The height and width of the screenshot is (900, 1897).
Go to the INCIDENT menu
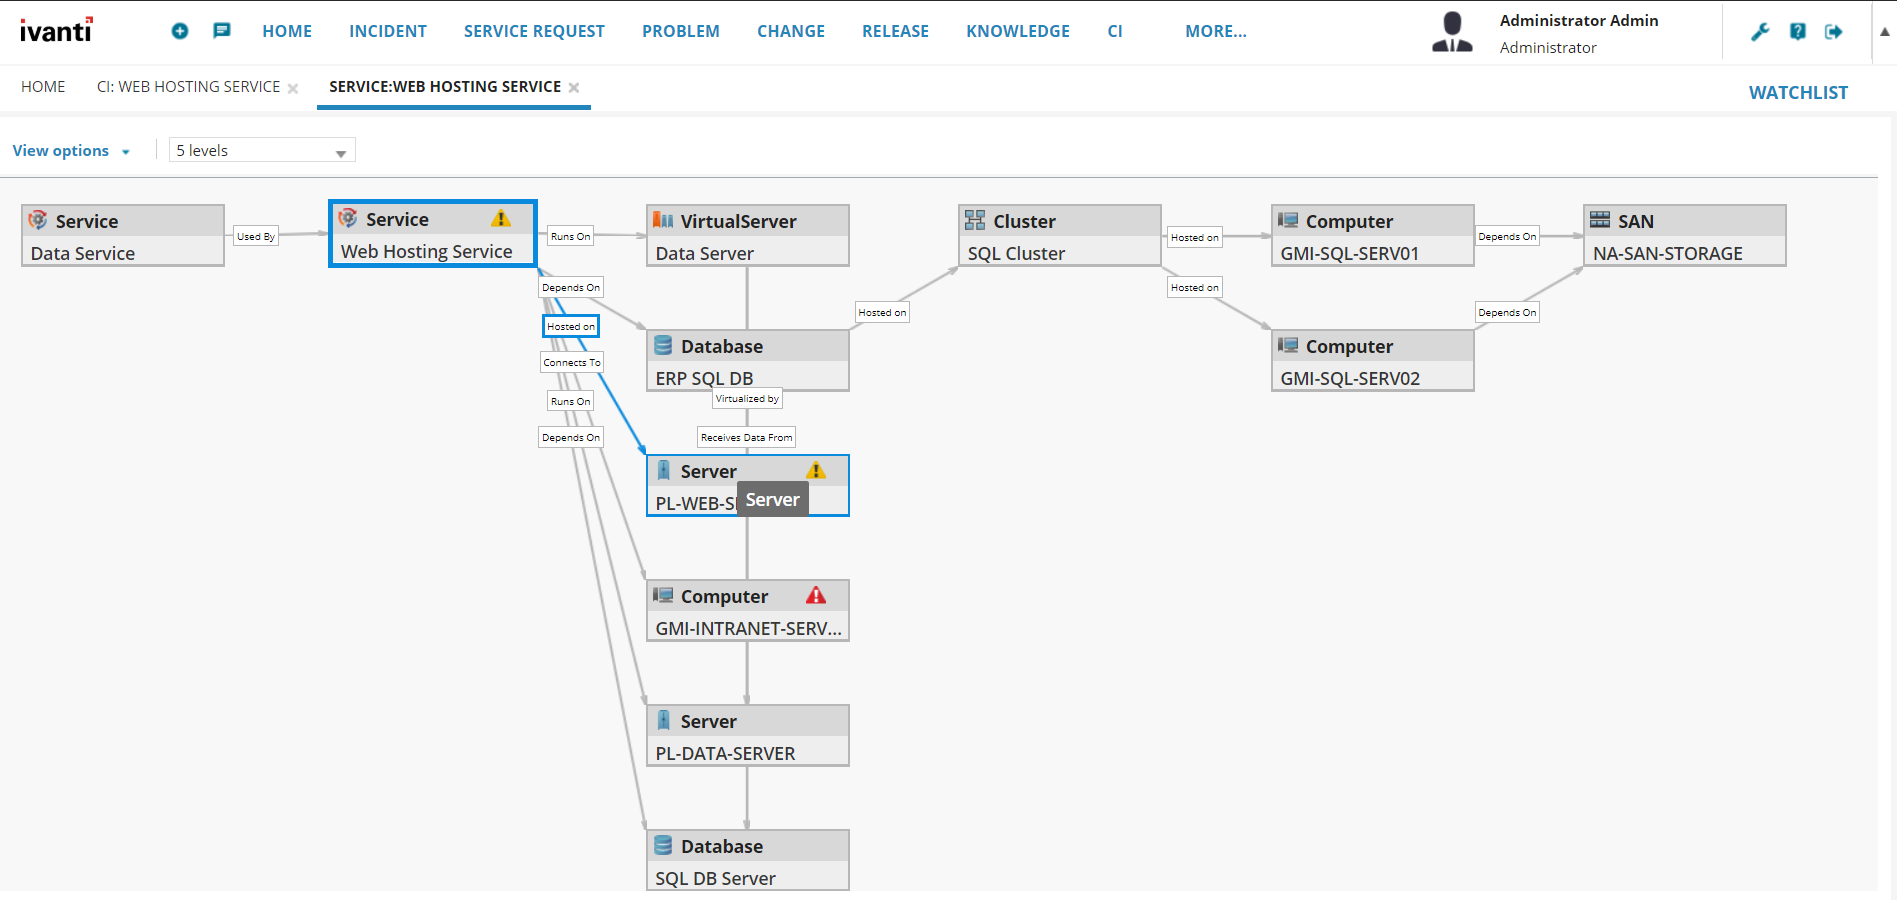388,32
